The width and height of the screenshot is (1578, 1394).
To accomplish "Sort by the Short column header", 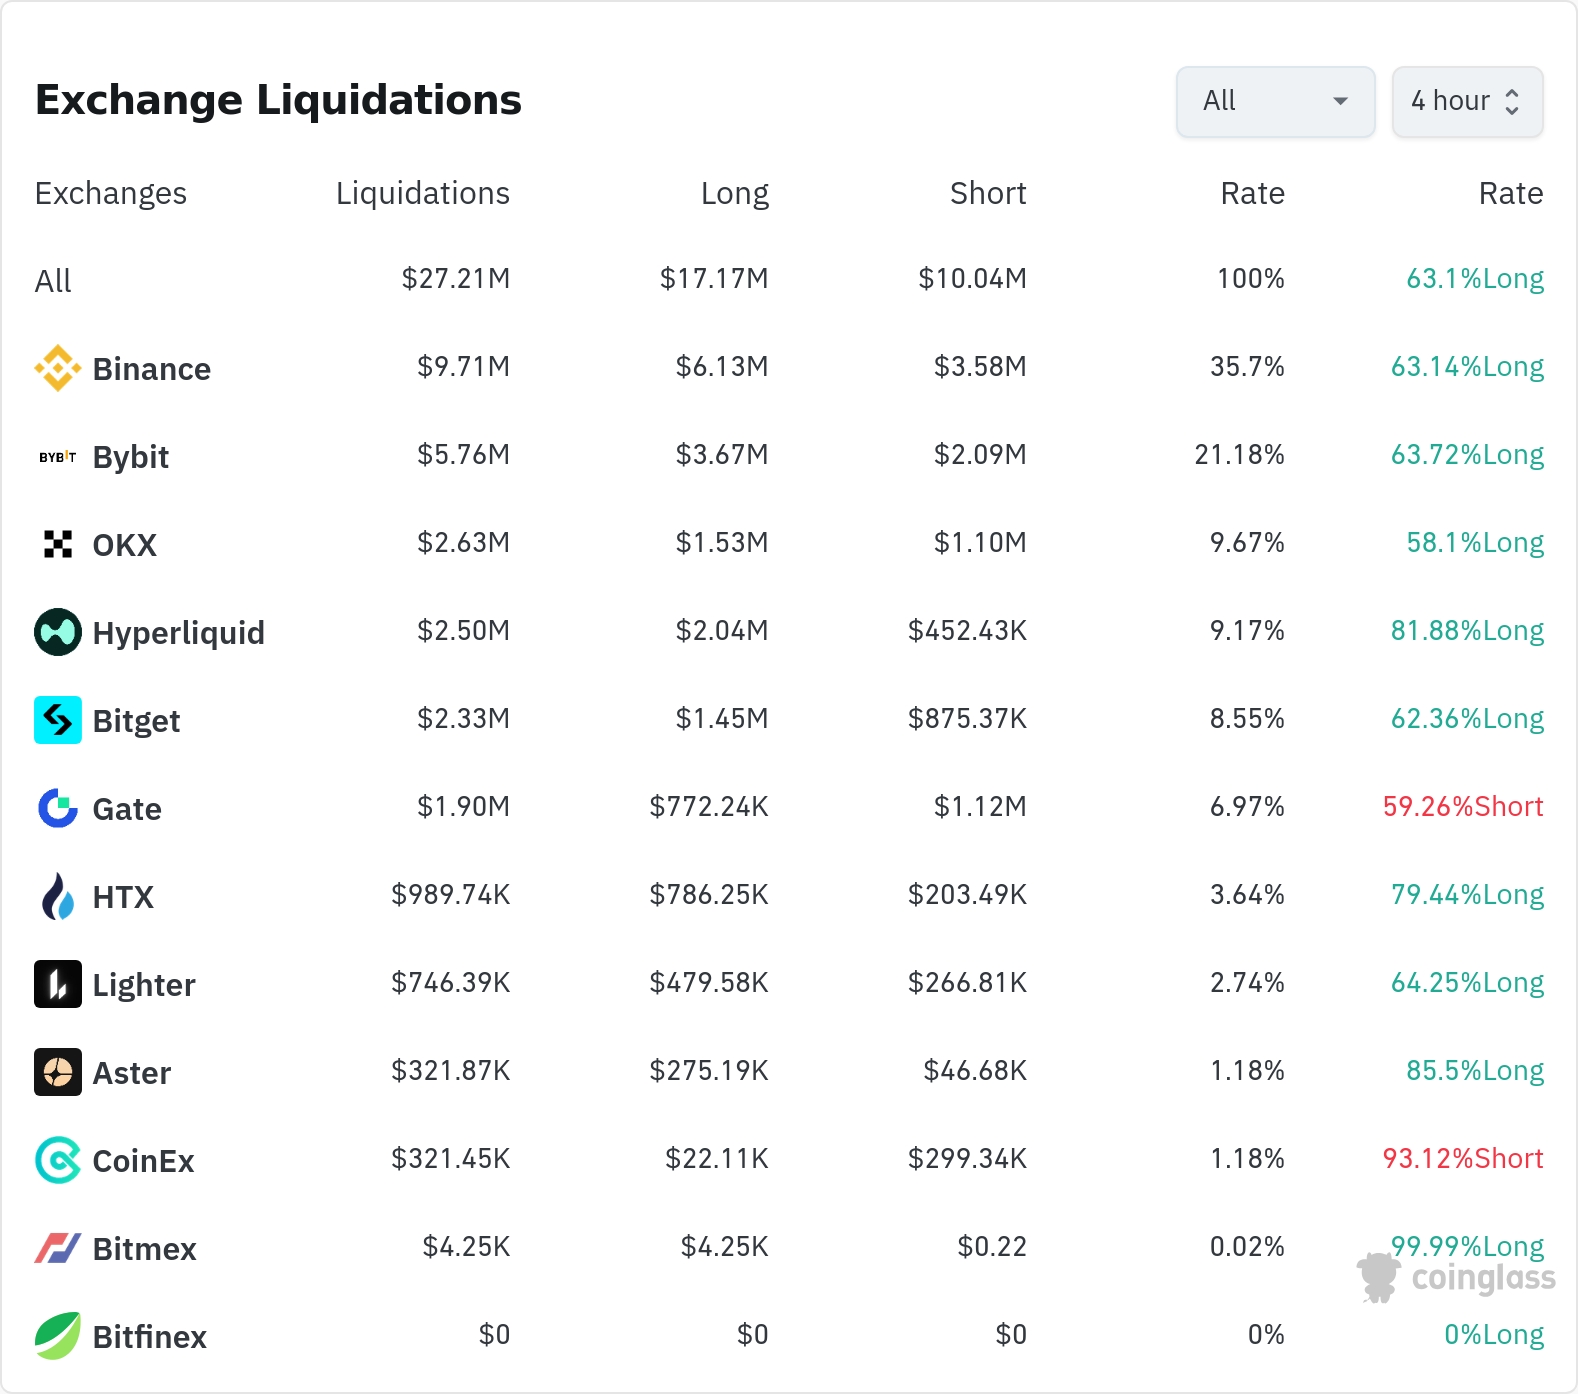I will [987, 193].
